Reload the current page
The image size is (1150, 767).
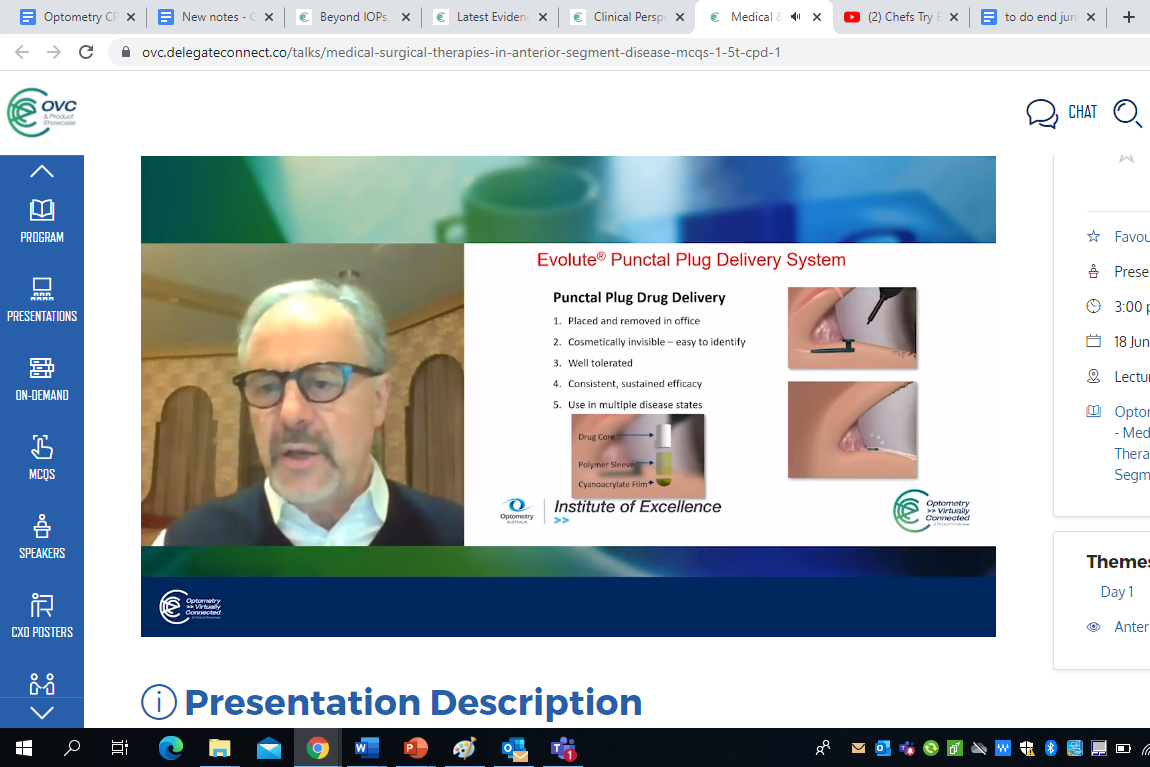[x=86, y=53]
